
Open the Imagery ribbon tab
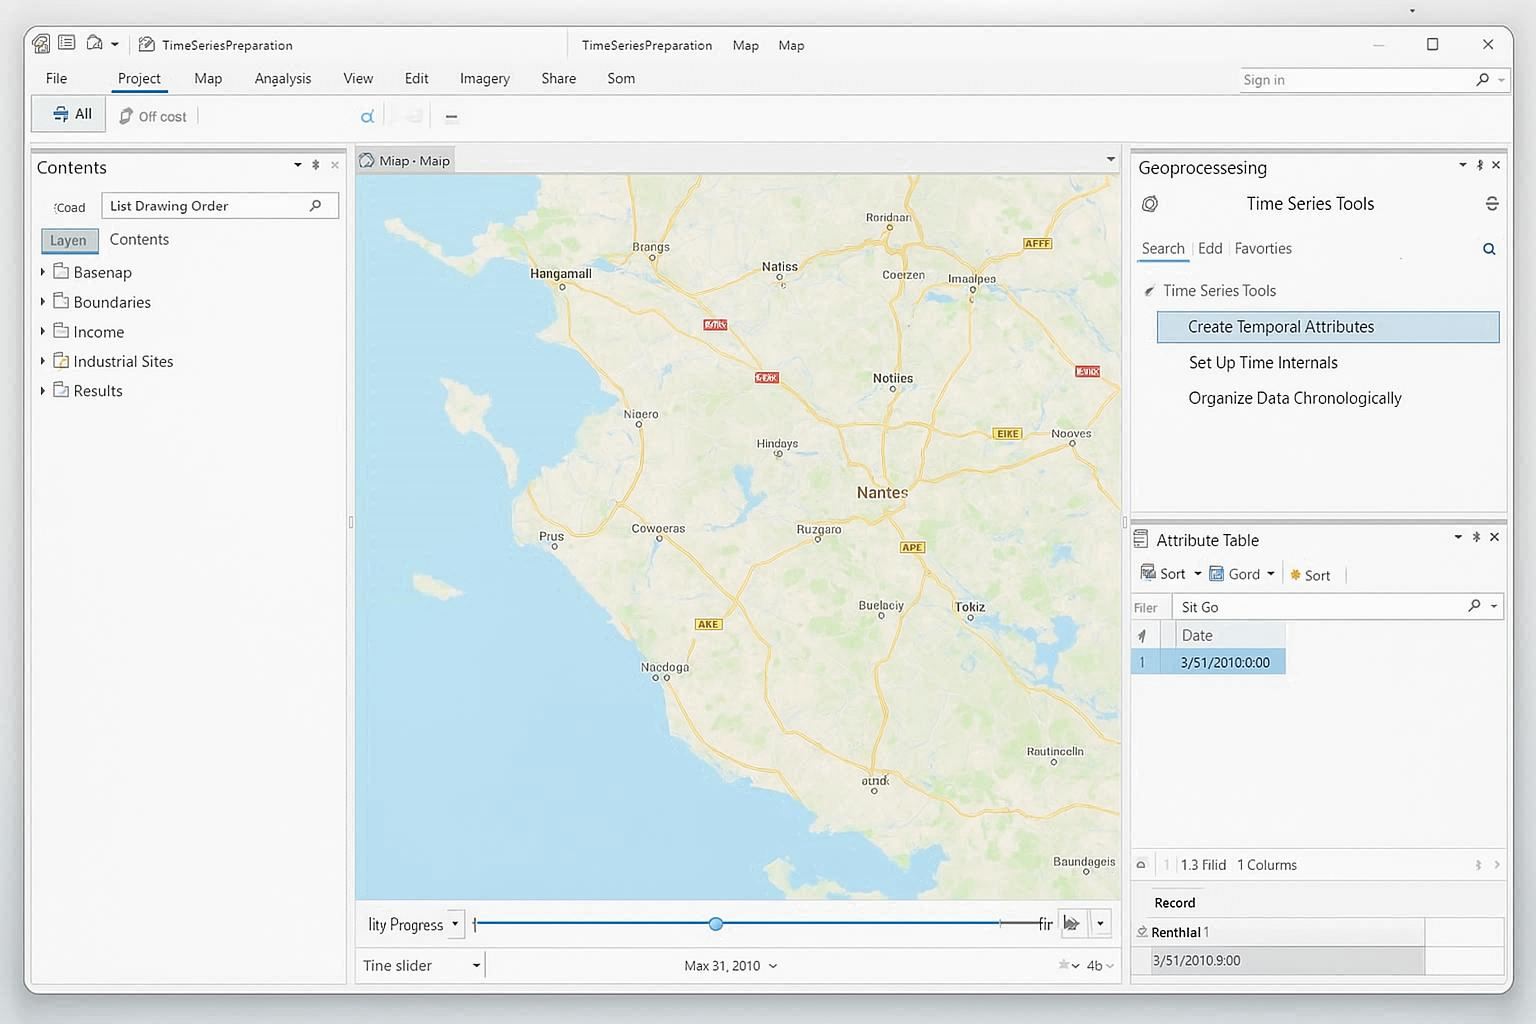click(x=484, y=78)
